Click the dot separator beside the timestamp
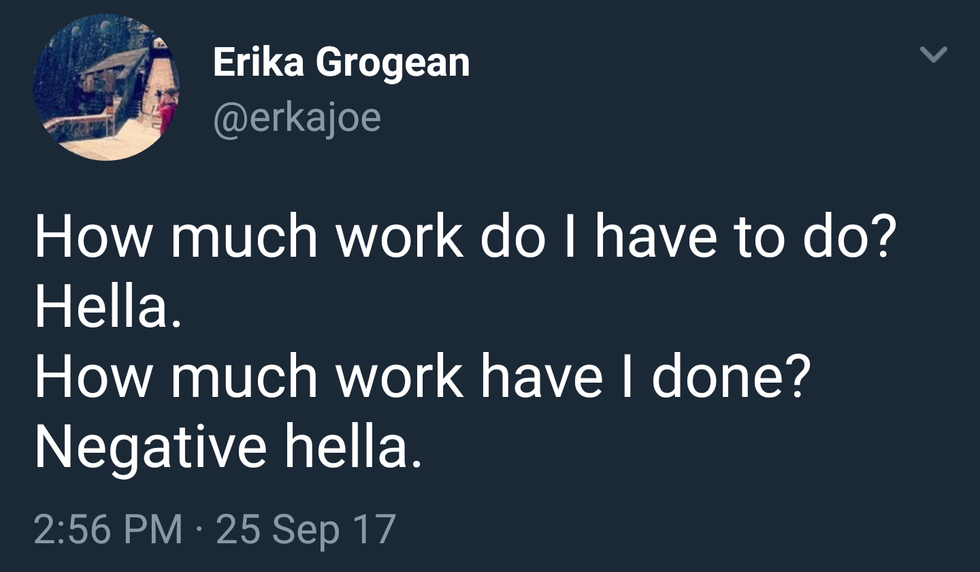Viewport: 980px width, 572px height. (x=199, y=528)
